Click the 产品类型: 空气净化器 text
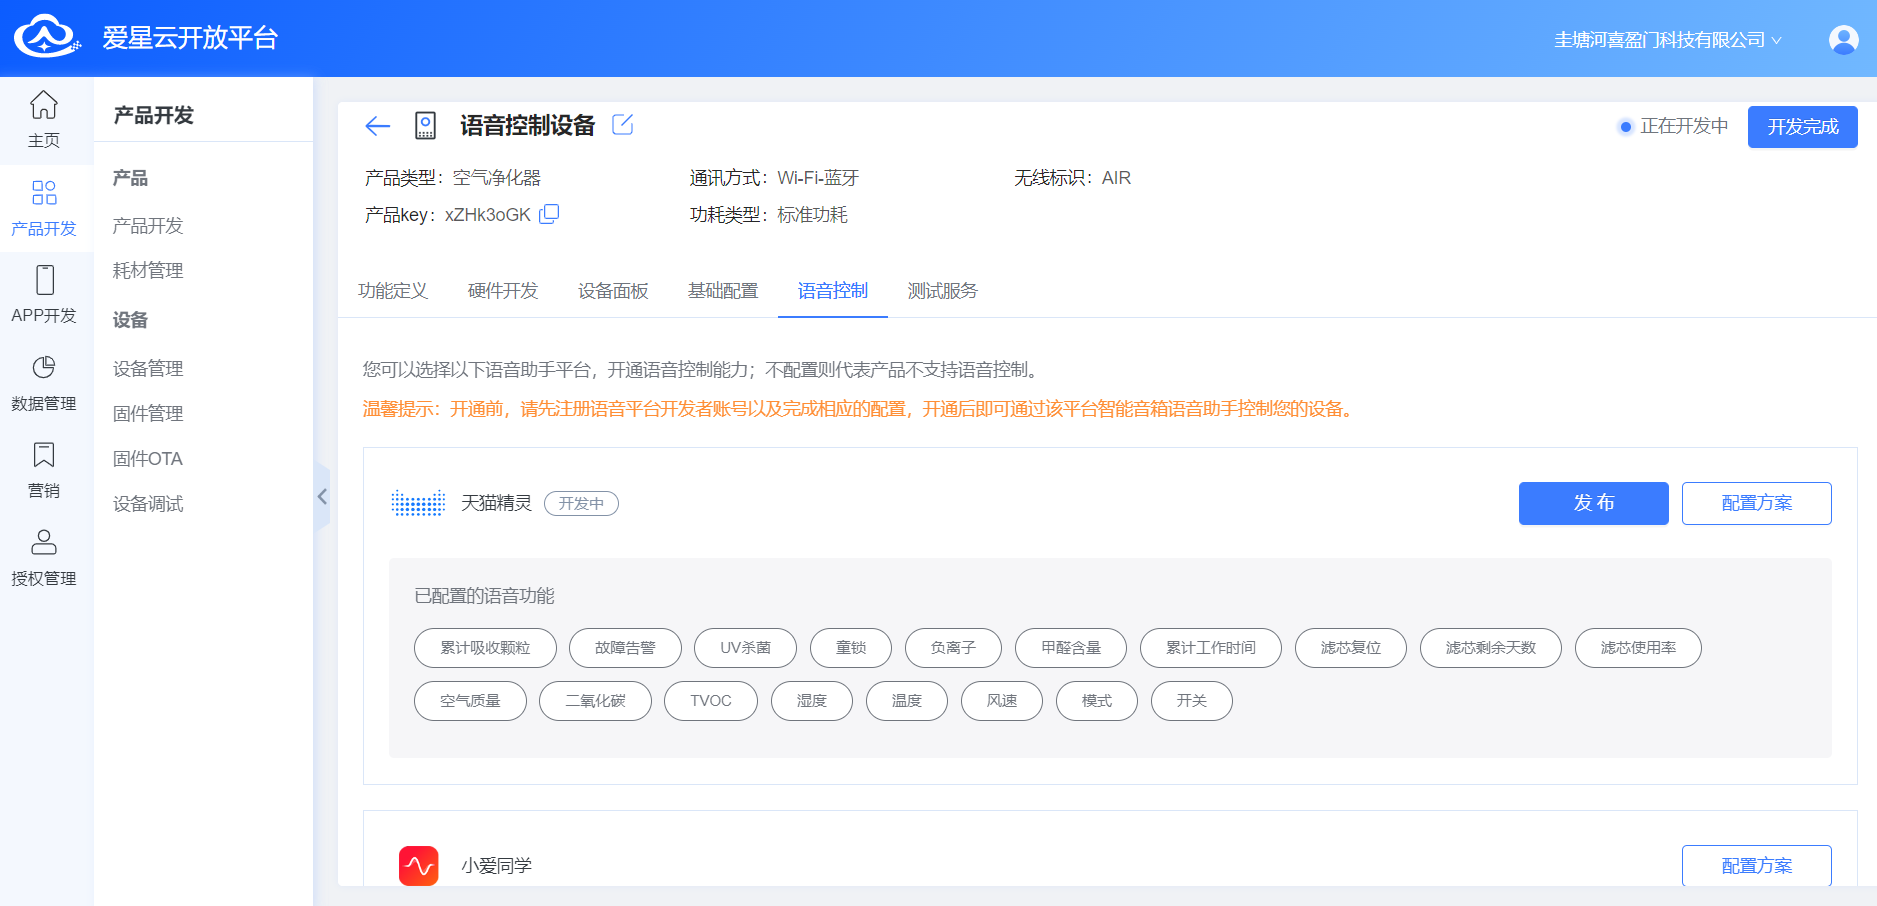This screenshot has width=1877, height=906. point(452,178)
